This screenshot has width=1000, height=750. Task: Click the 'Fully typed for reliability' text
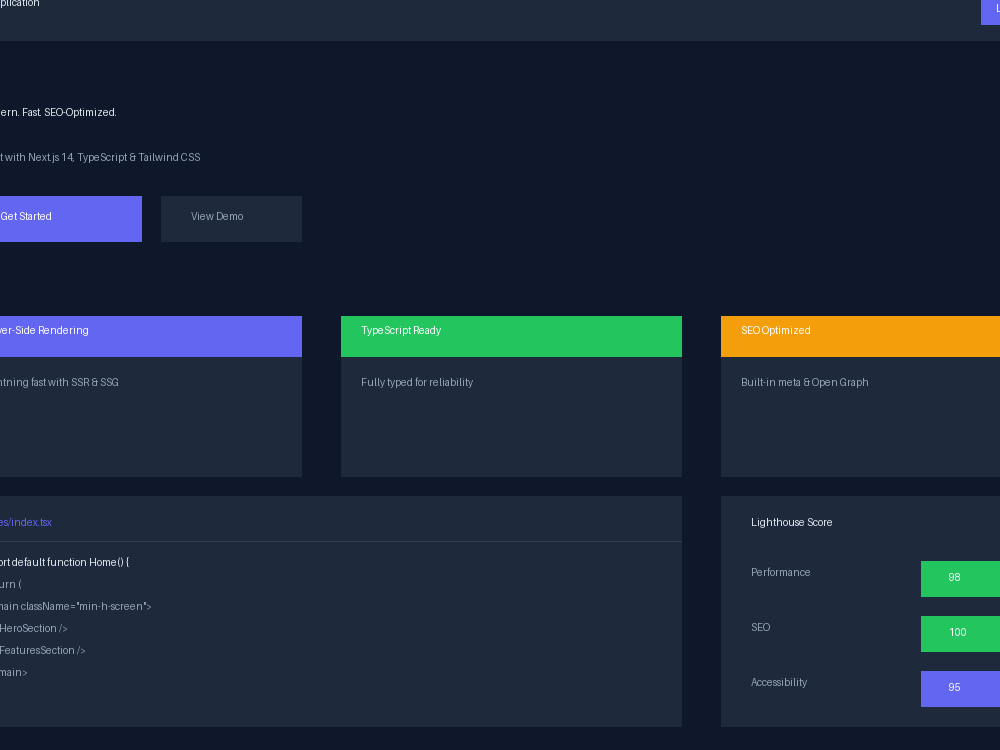click(x=417, y=382)
